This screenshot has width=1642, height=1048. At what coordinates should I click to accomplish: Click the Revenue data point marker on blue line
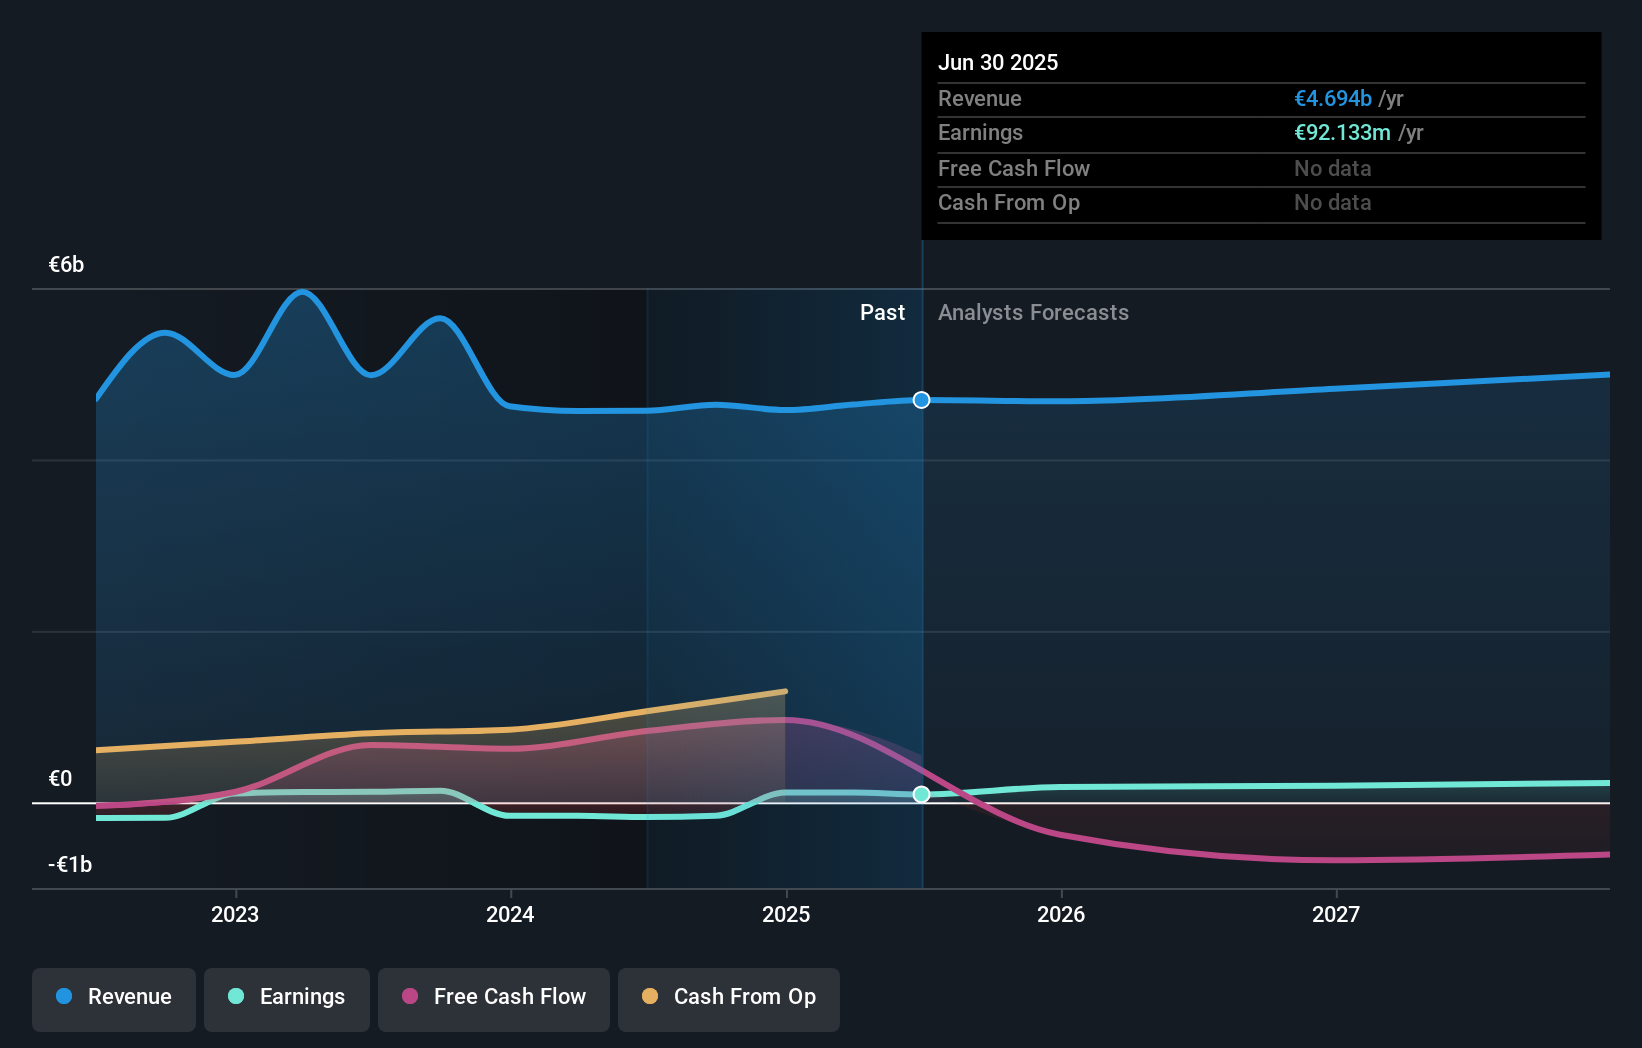[x=922, y=400]
